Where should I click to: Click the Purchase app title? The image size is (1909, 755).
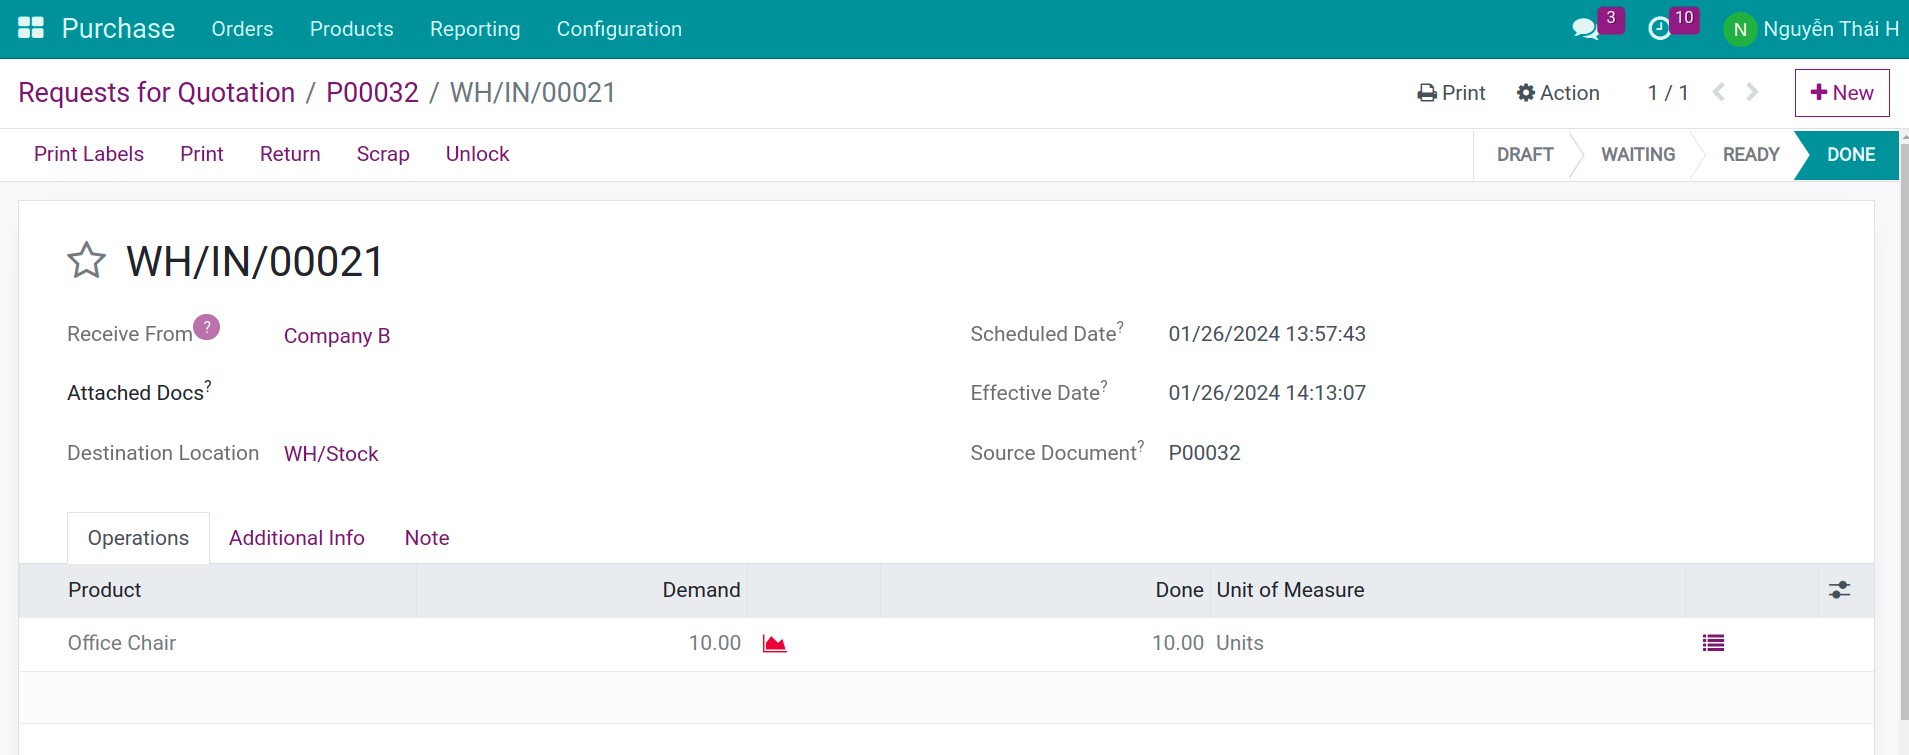[118, 28]
